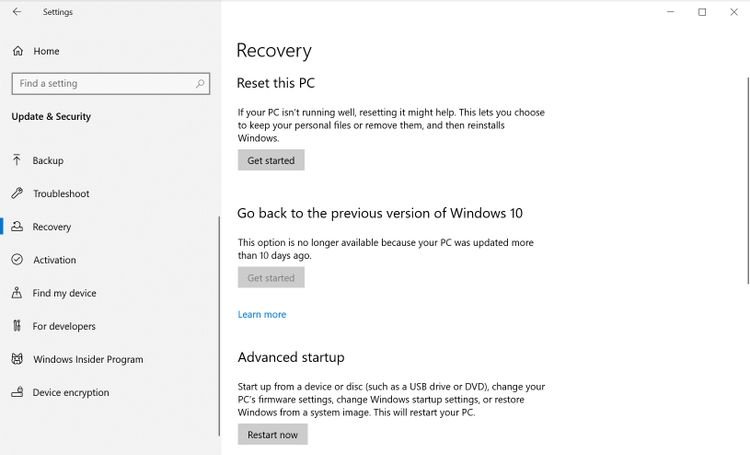
Task: Open Activation via its checkmark icon
Action: [x=17, y=259]
